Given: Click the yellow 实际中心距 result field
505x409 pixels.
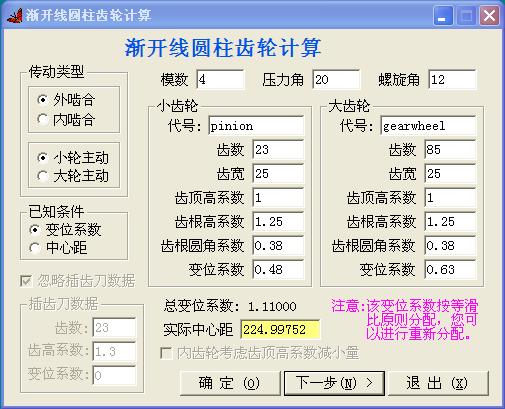Looking at the screenshot, I should tap(280, 329).
